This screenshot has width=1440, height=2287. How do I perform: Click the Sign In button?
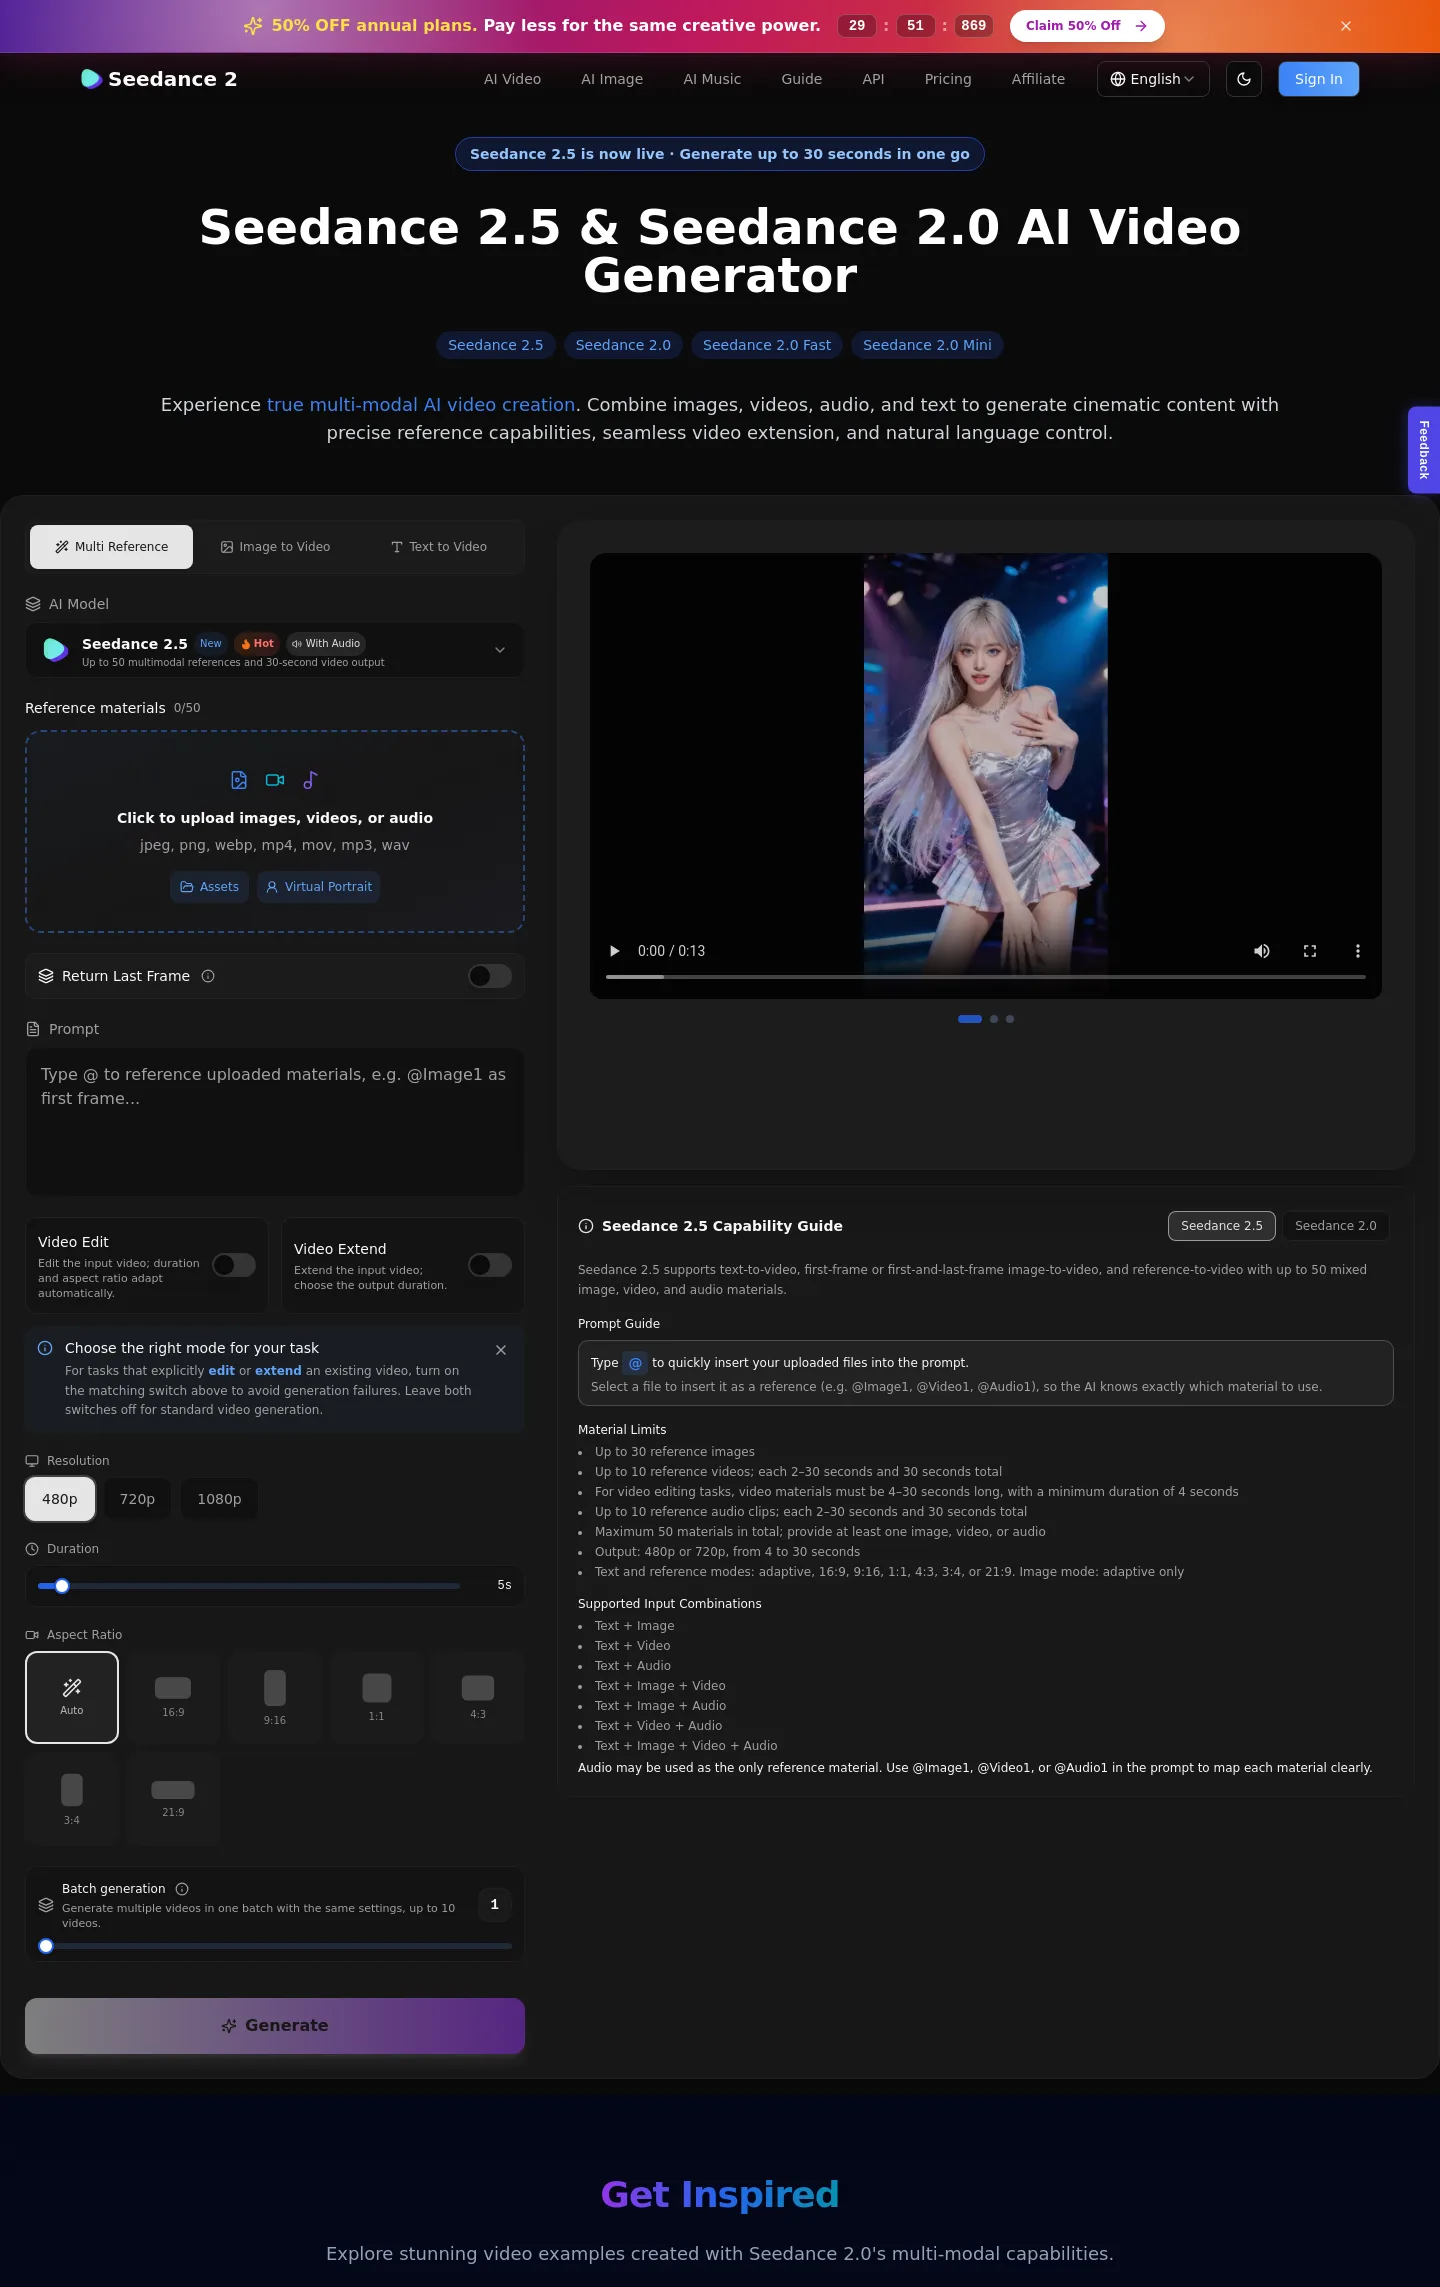click(x=1319, y=79)
